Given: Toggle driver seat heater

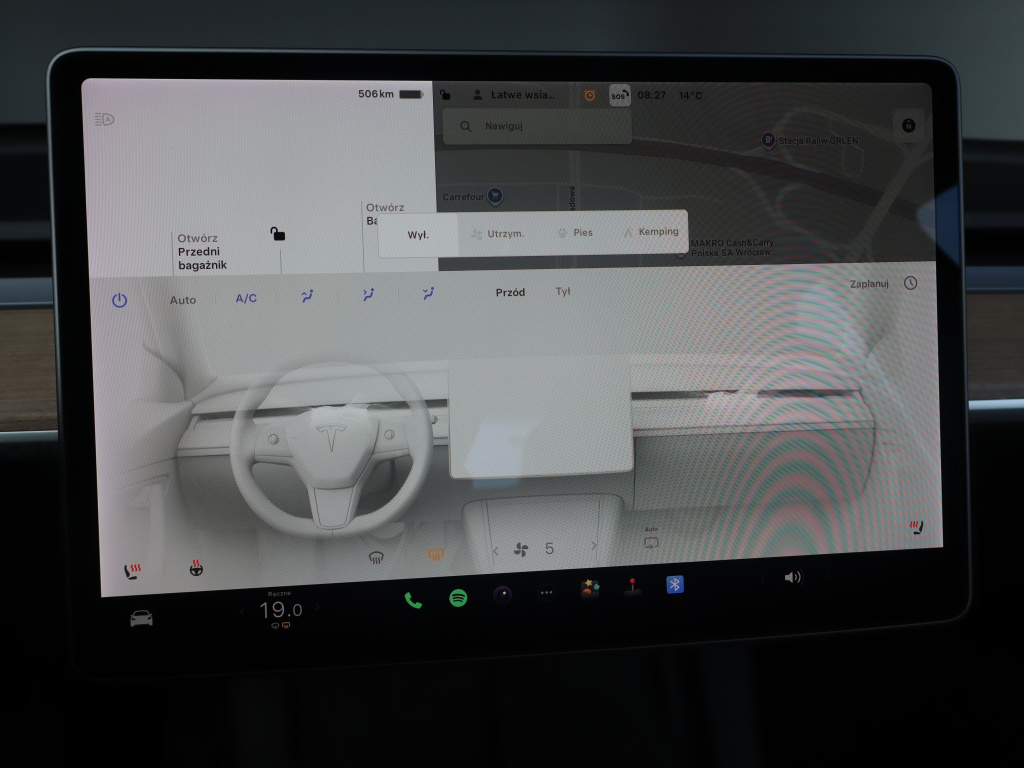Looking at the screenshot, I should [x=132, y=572].
